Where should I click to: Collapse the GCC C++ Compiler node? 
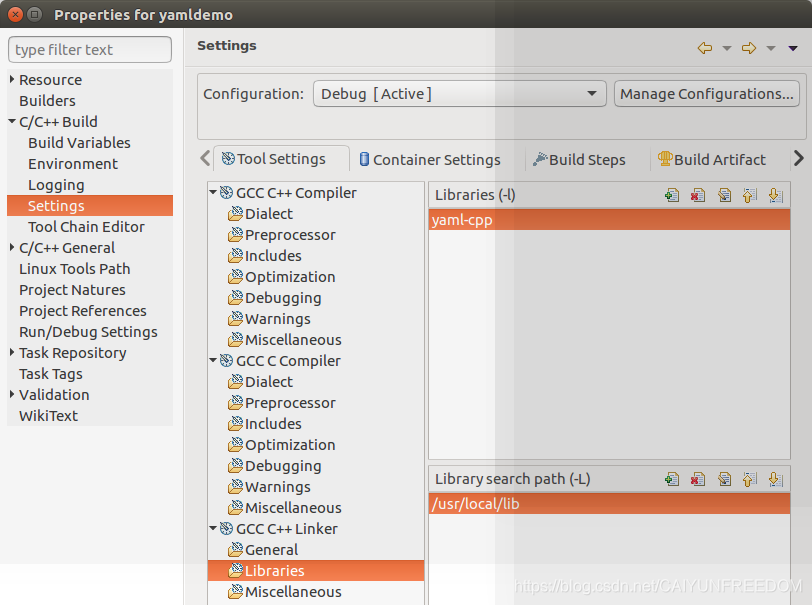[213, 192]
